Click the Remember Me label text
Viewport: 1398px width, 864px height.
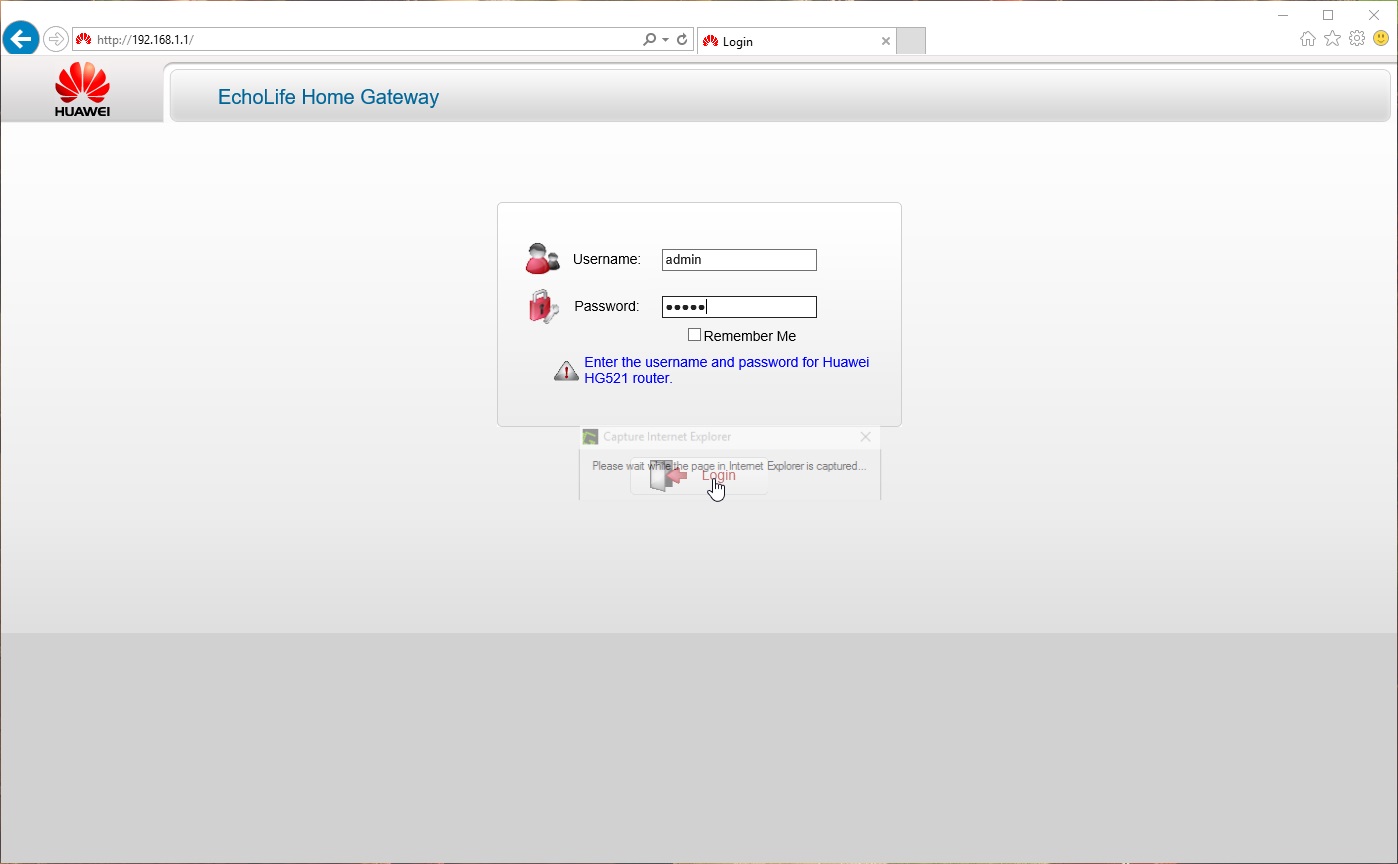coord(750,336)
